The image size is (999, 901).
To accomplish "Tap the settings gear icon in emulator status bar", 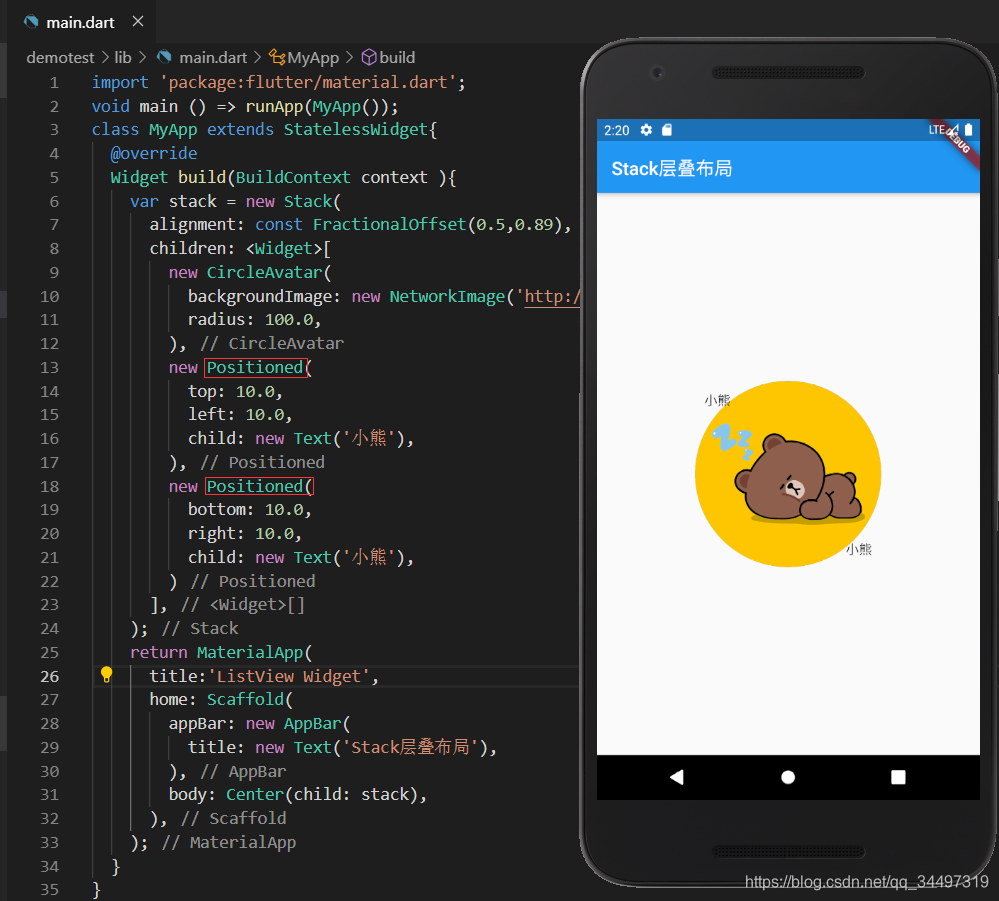I will [x=646, y=130].
